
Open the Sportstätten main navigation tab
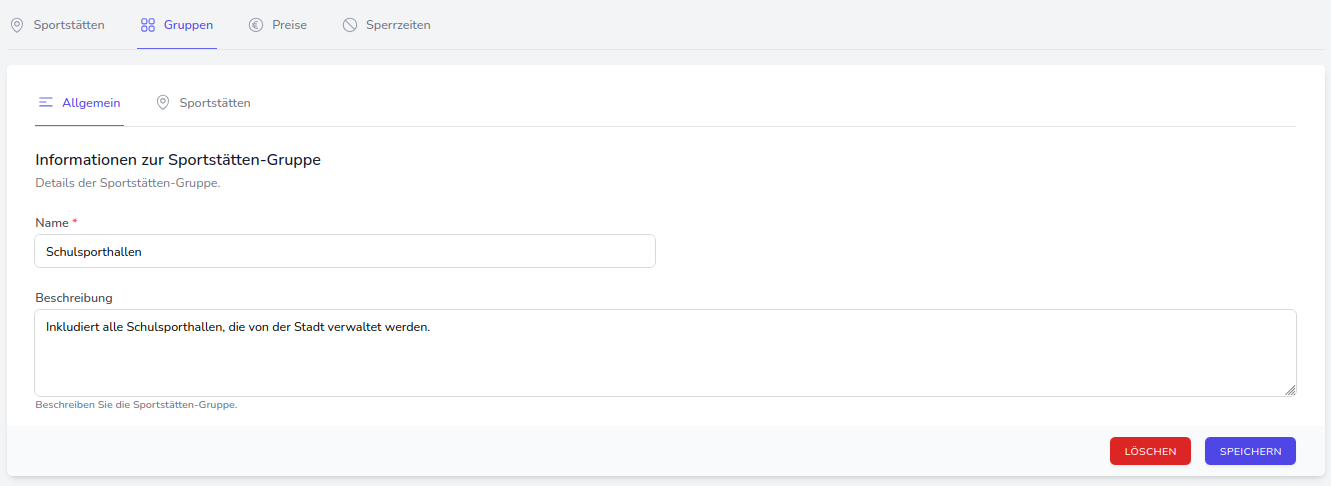(x=68, y=25)
